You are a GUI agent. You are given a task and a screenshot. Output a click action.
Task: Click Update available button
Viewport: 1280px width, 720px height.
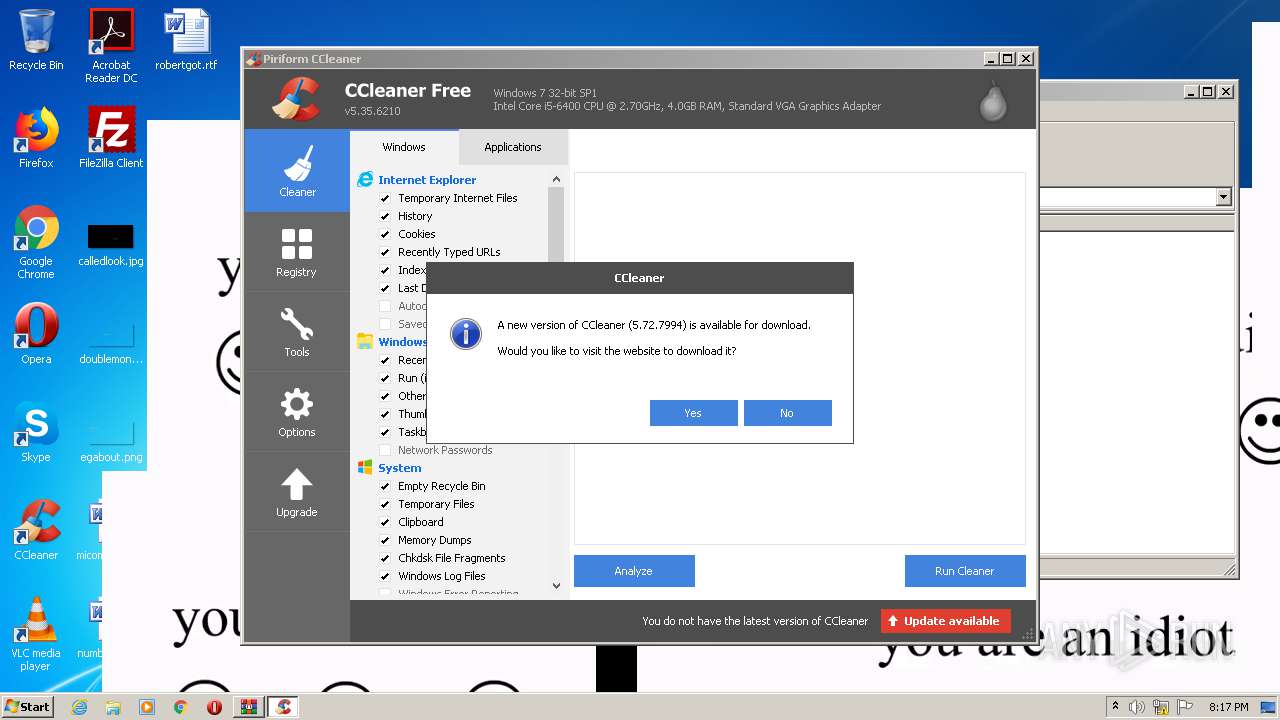click(946, 621)
